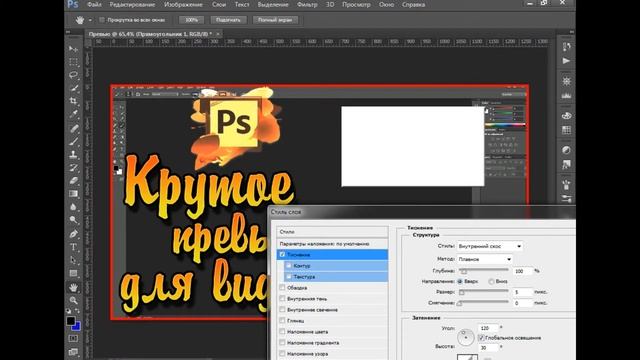Uncheck the Тиснение effect checkbox
Viewport: 640px width, 360px height.
pos(282,254)
